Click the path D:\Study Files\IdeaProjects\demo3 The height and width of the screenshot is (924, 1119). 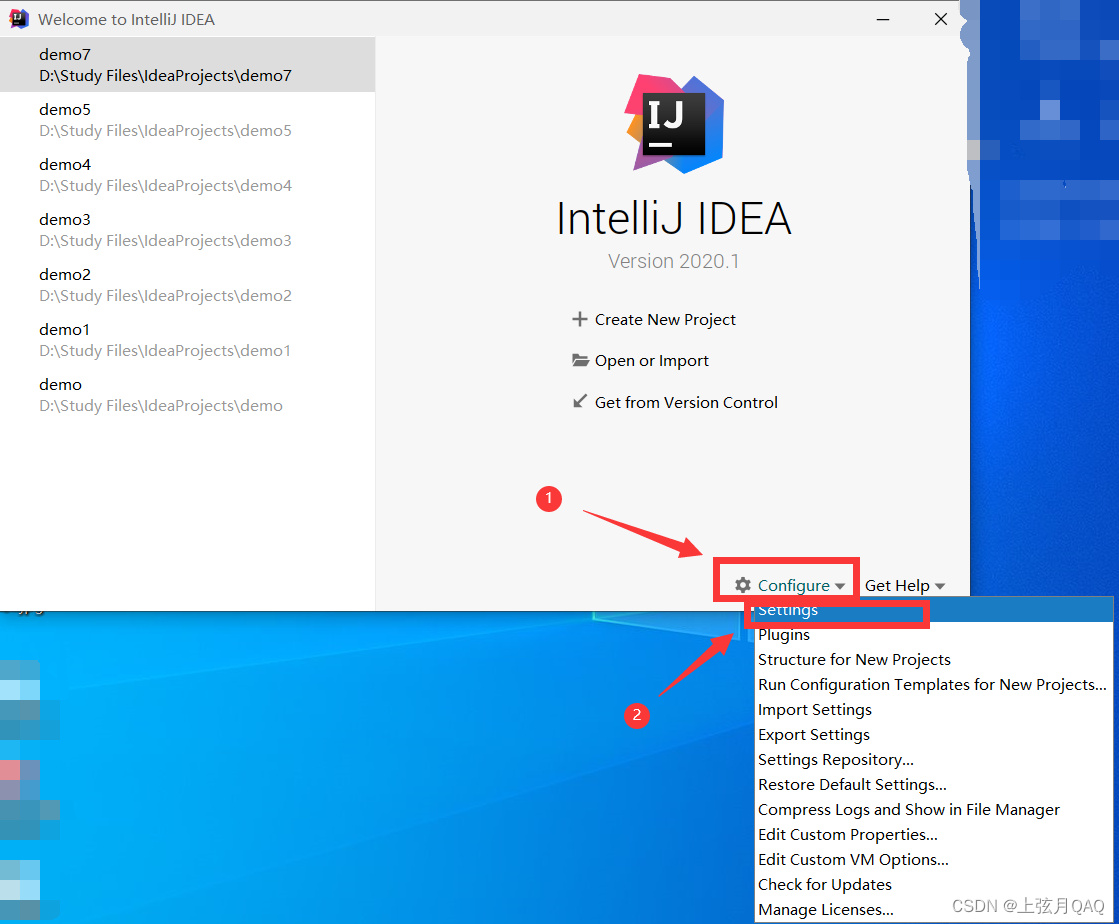pos(165,240)
